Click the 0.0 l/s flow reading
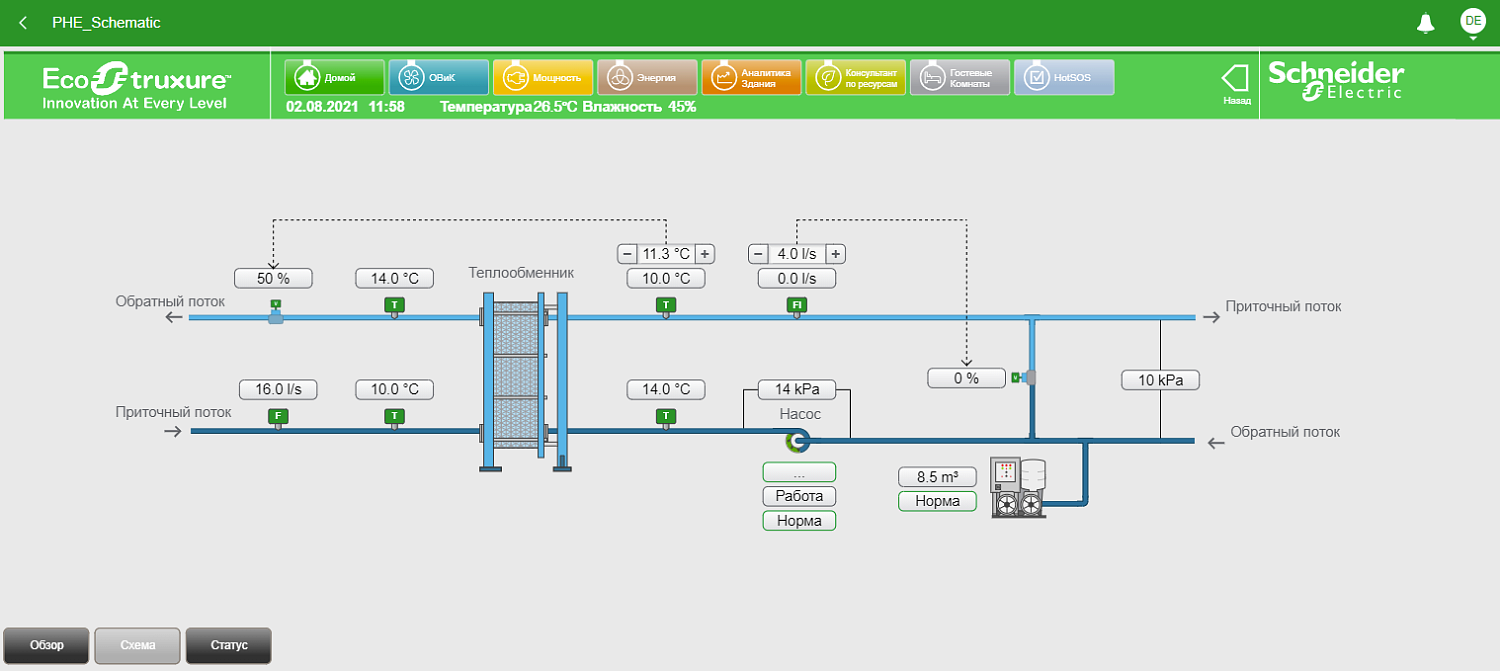This screenshot has height=671, width=1500. click(x=797, y=278)
